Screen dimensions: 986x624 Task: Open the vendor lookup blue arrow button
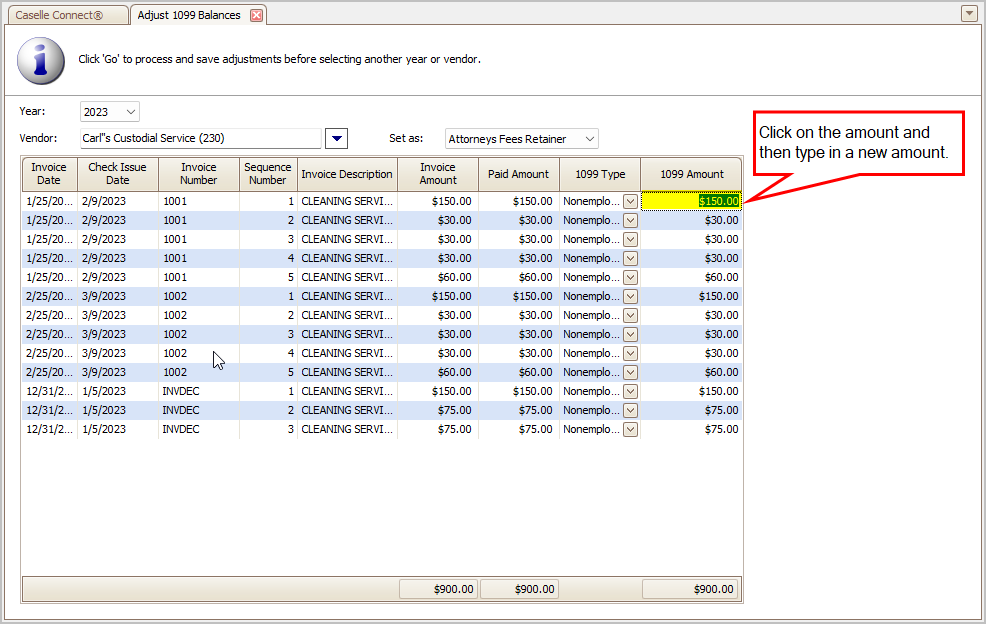coord(337,138)
